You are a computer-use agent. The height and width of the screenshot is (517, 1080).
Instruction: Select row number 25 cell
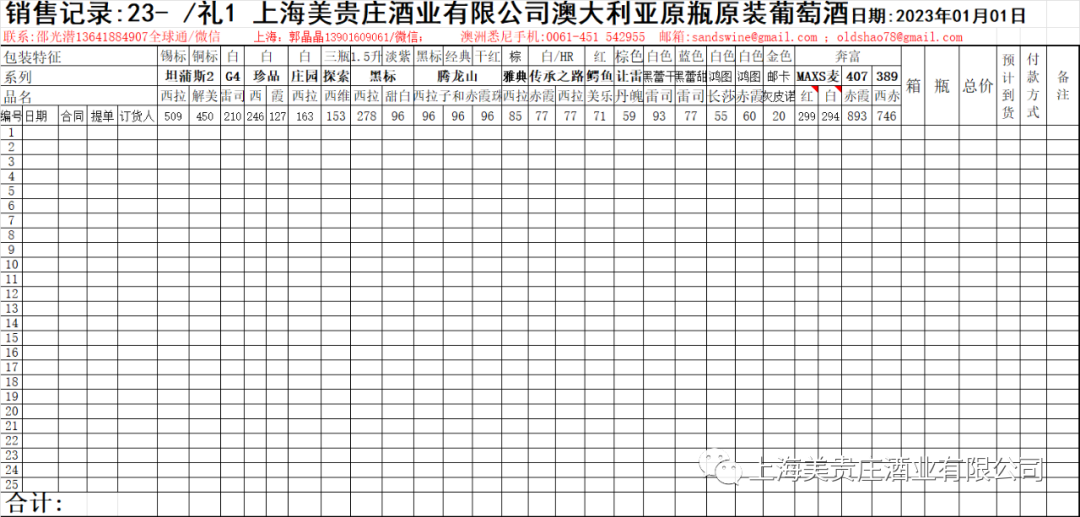click(12, 484)
